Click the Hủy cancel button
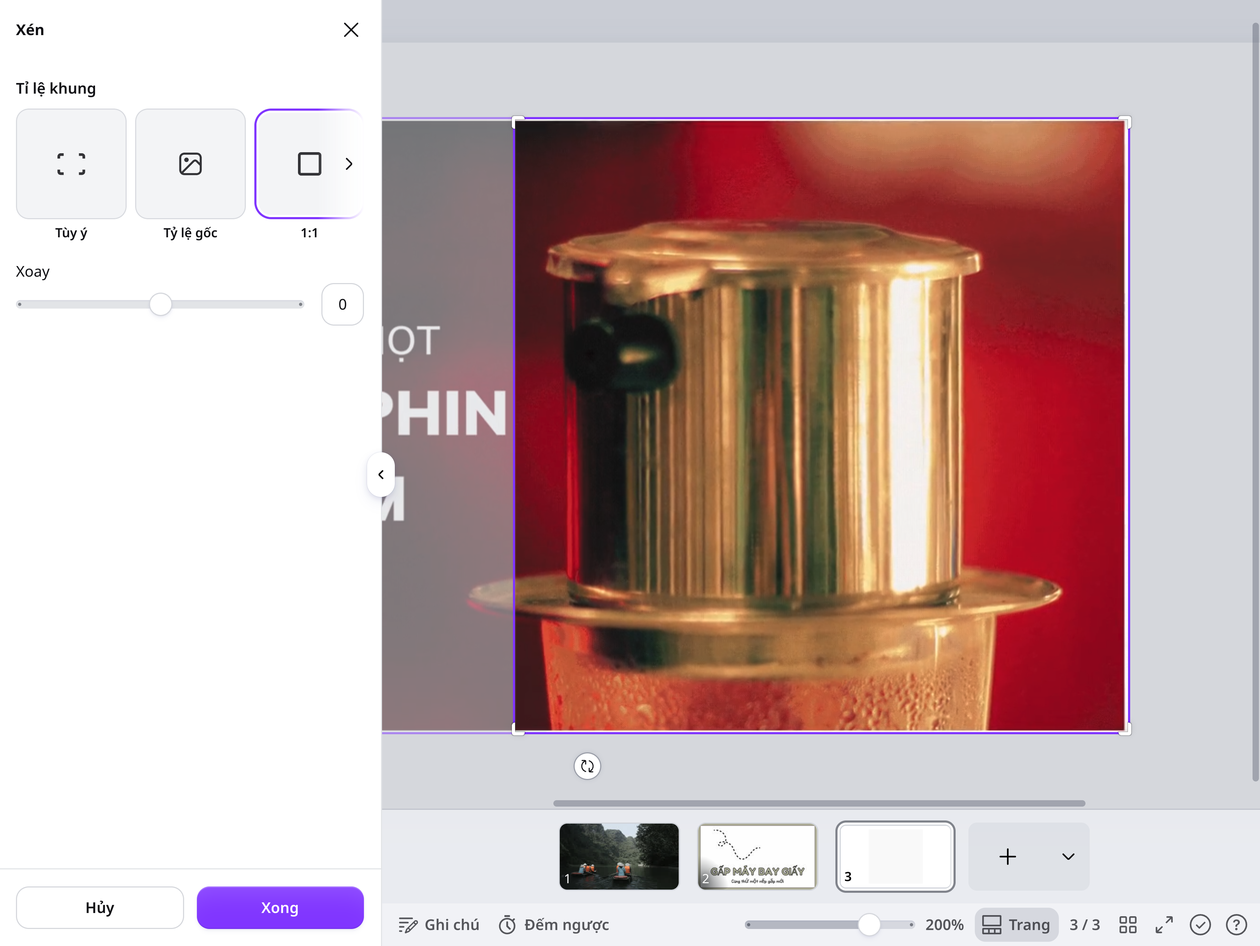1260x946 pixels. 100,908
